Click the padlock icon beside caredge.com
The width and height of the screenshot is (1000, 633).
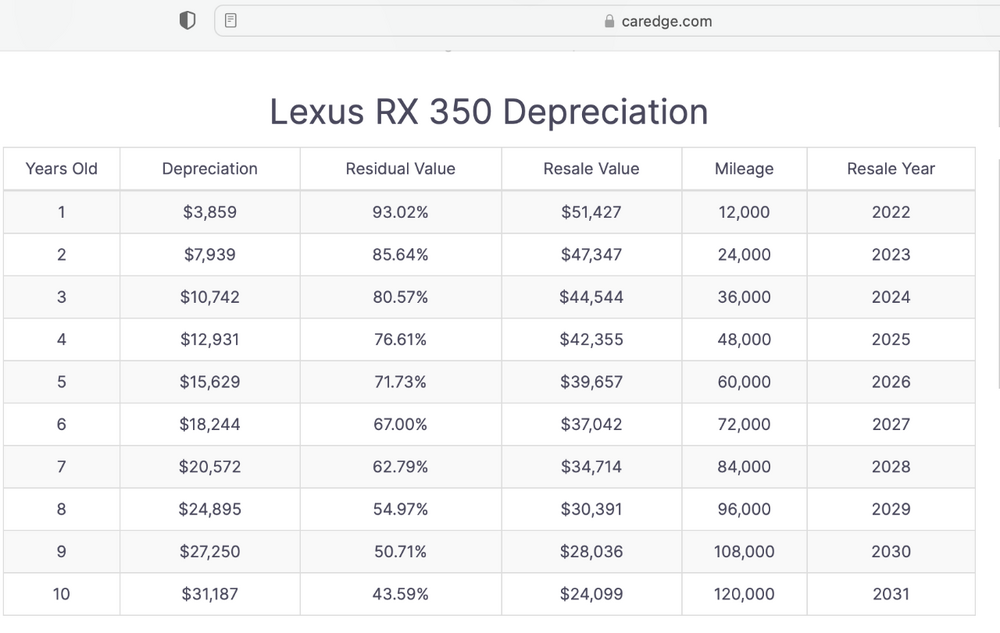pos(609,21)
